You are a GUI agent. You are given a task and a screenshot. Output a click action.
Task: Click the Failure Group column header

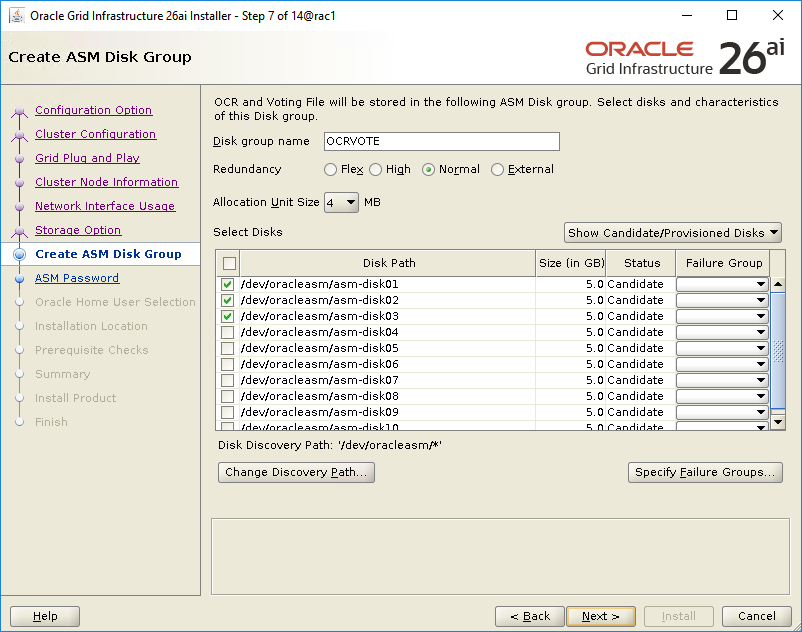pos(723,263)
